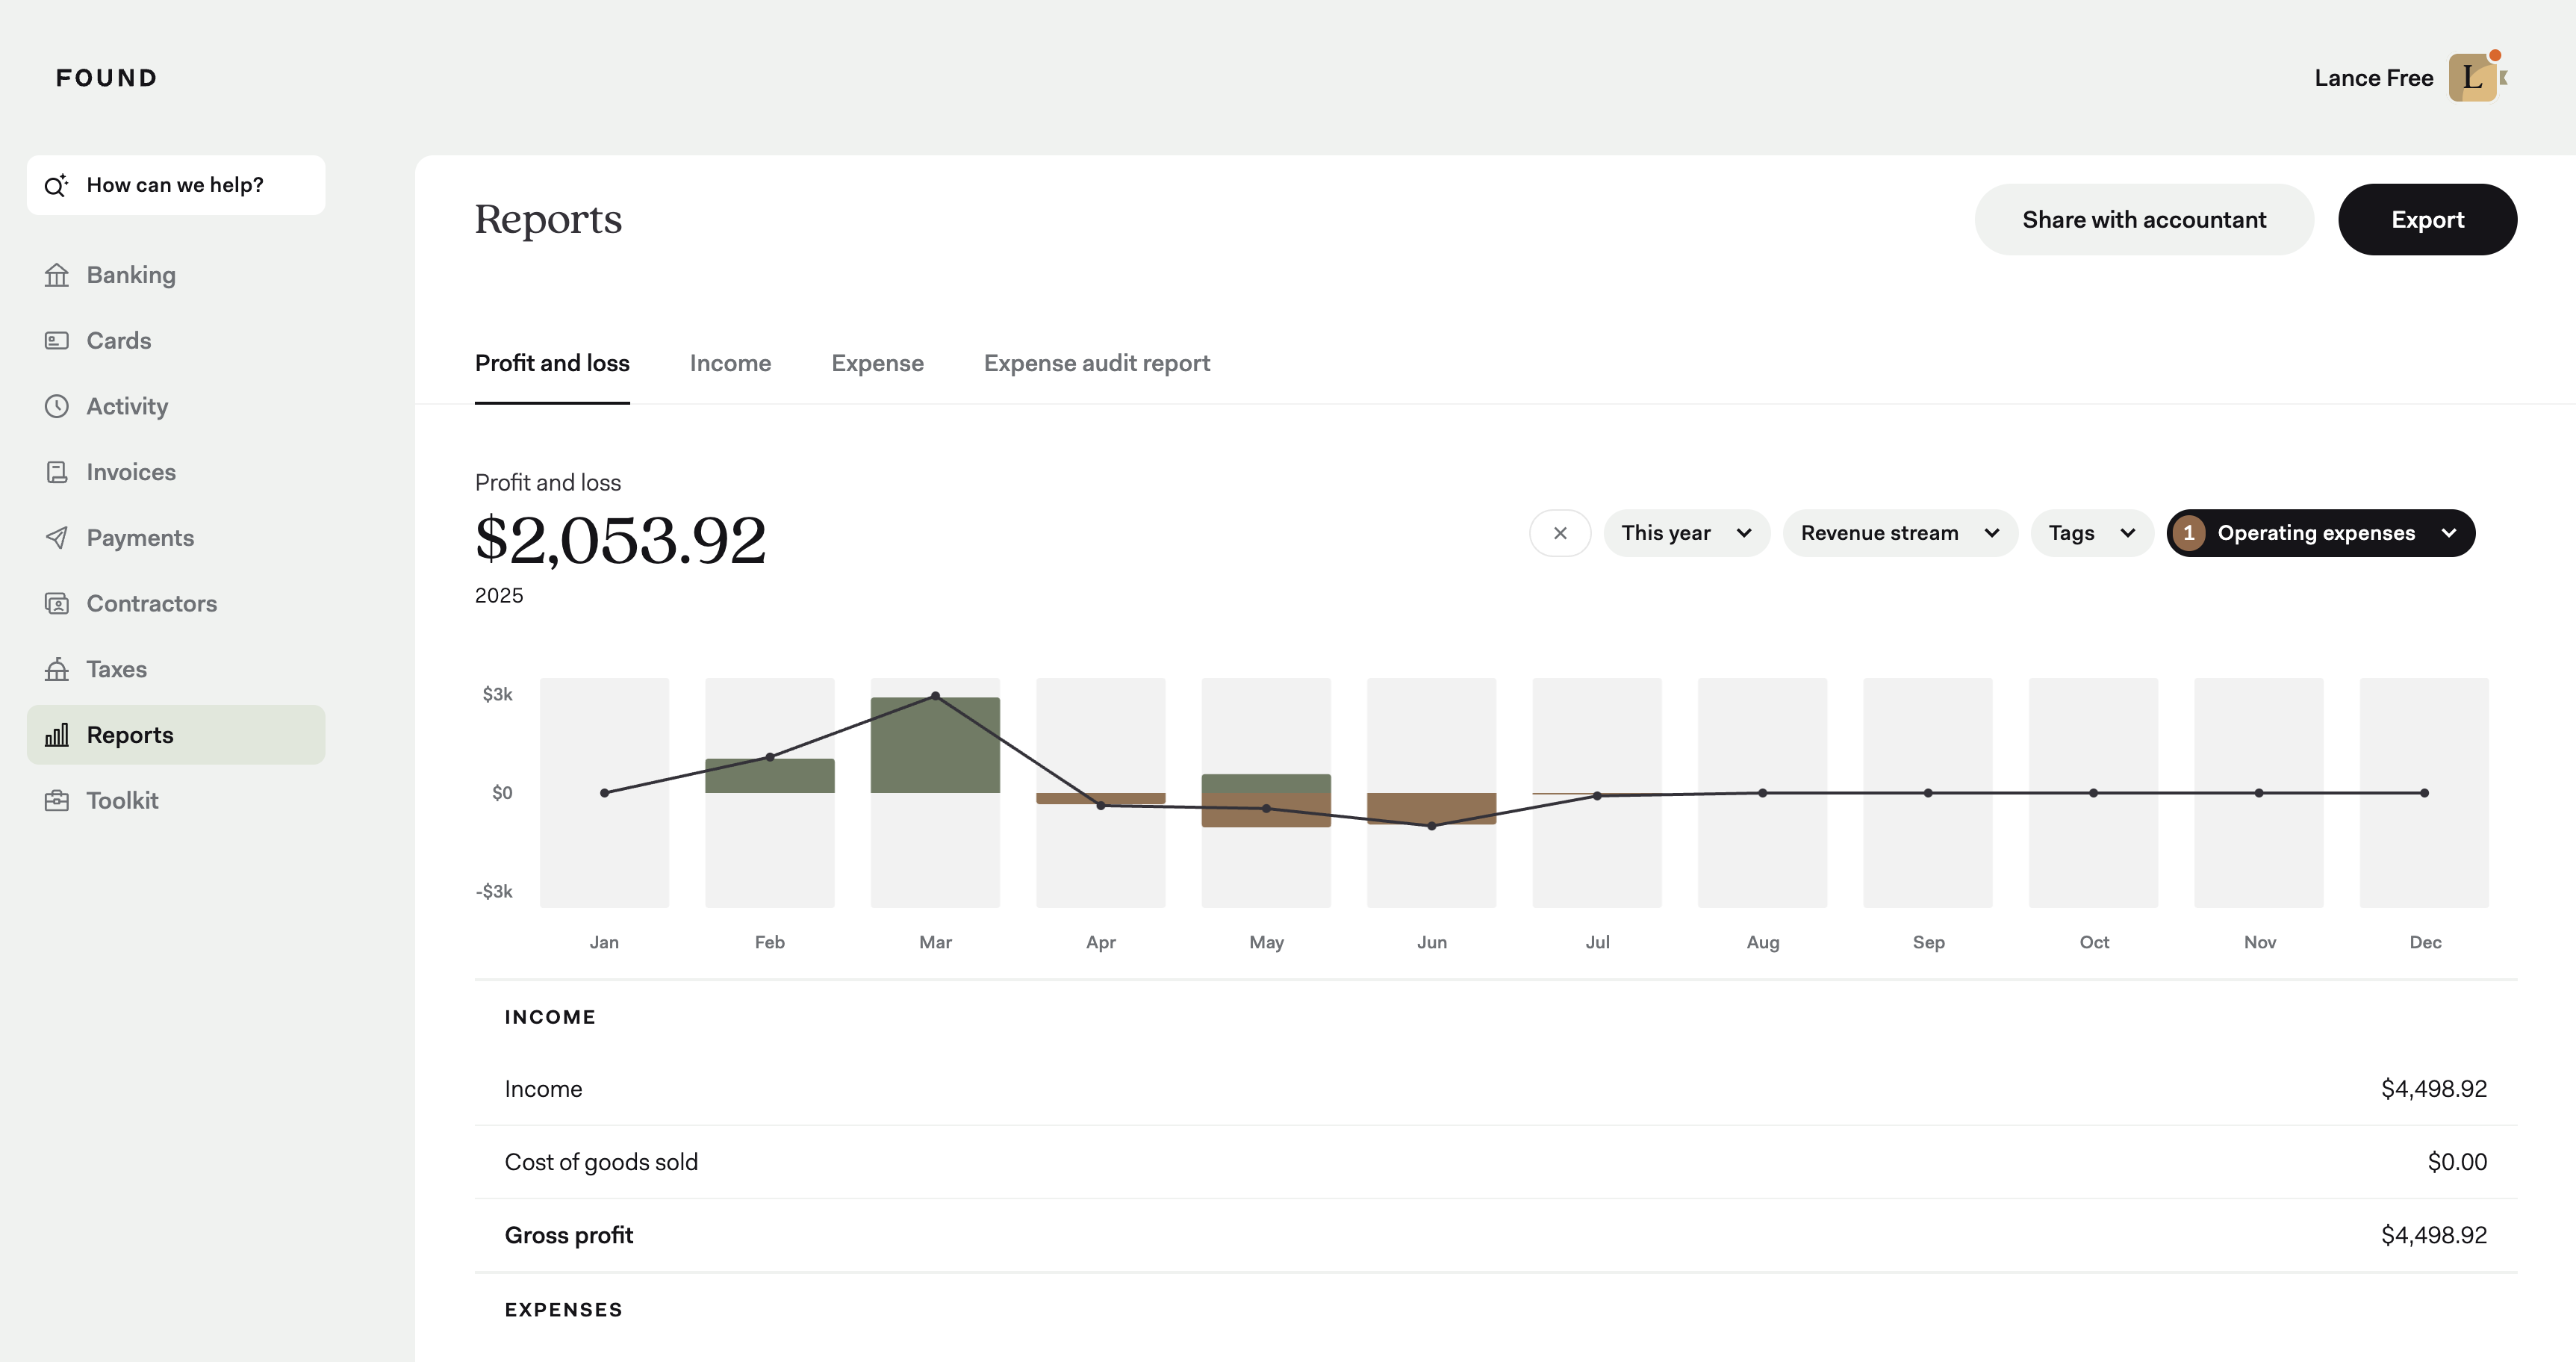This screenshot has width=2576, height=1362.
Task: Click the Taxes building icon
Action: [57, 669]
